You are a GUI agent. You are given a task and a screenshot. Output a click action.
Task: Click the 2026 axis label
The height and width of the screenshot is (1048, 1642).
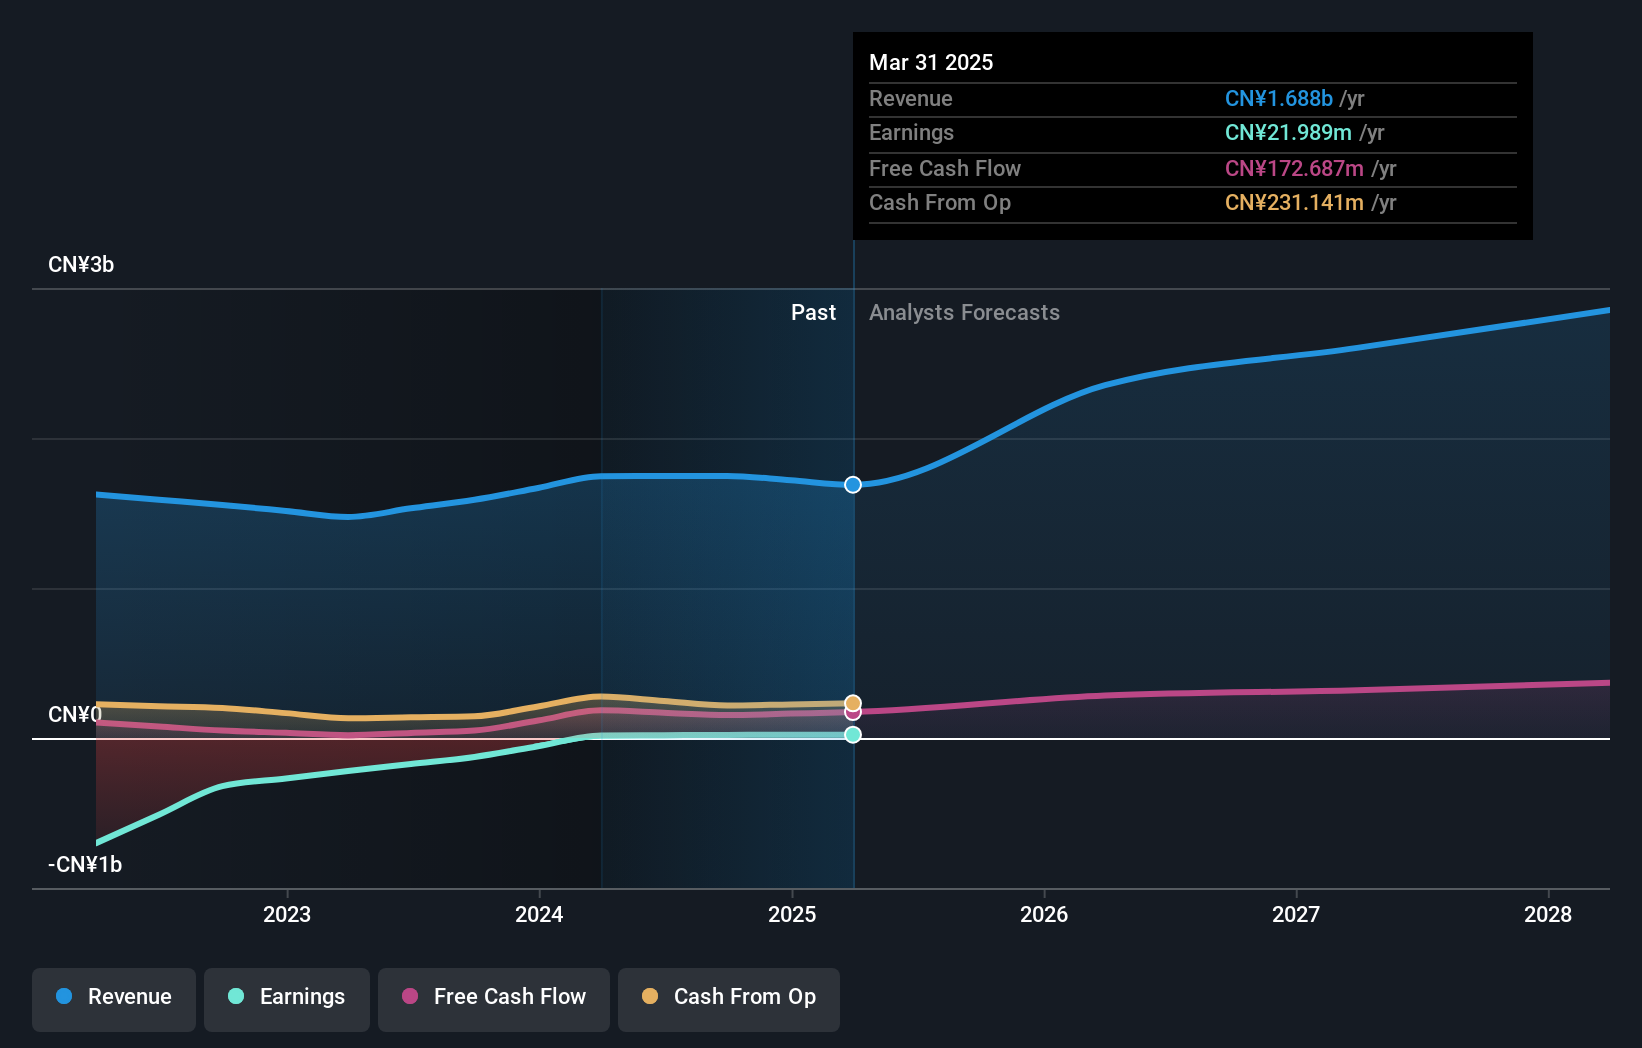pyautogui.click(x=1044, y=913)
